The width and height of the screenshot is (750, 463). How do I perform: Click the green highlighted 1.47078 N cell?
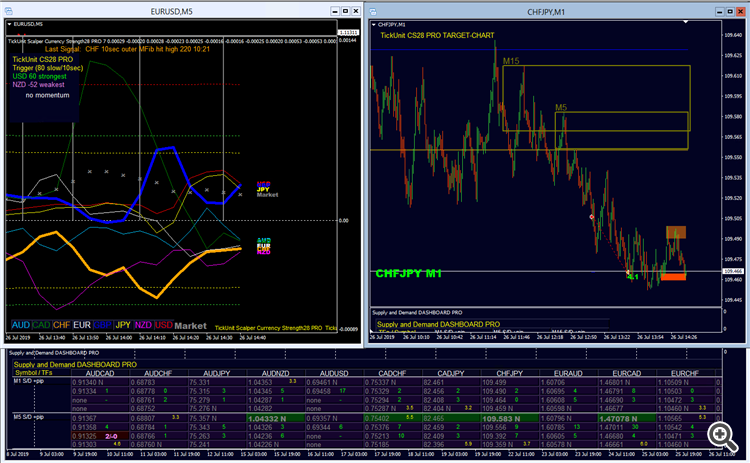click(x=627, y=419)
